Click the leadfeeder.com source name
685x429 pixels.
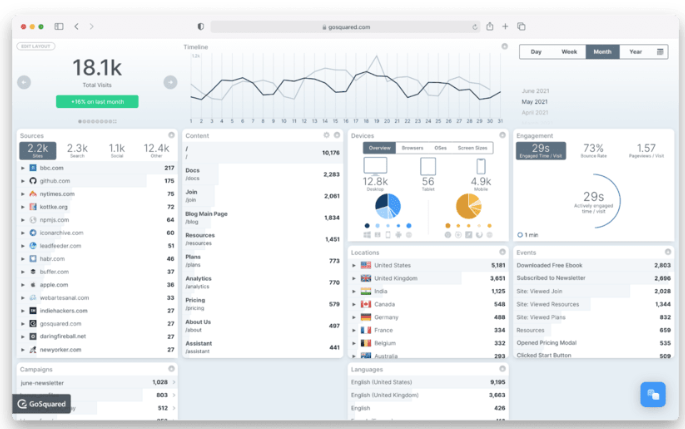point(60,246)
